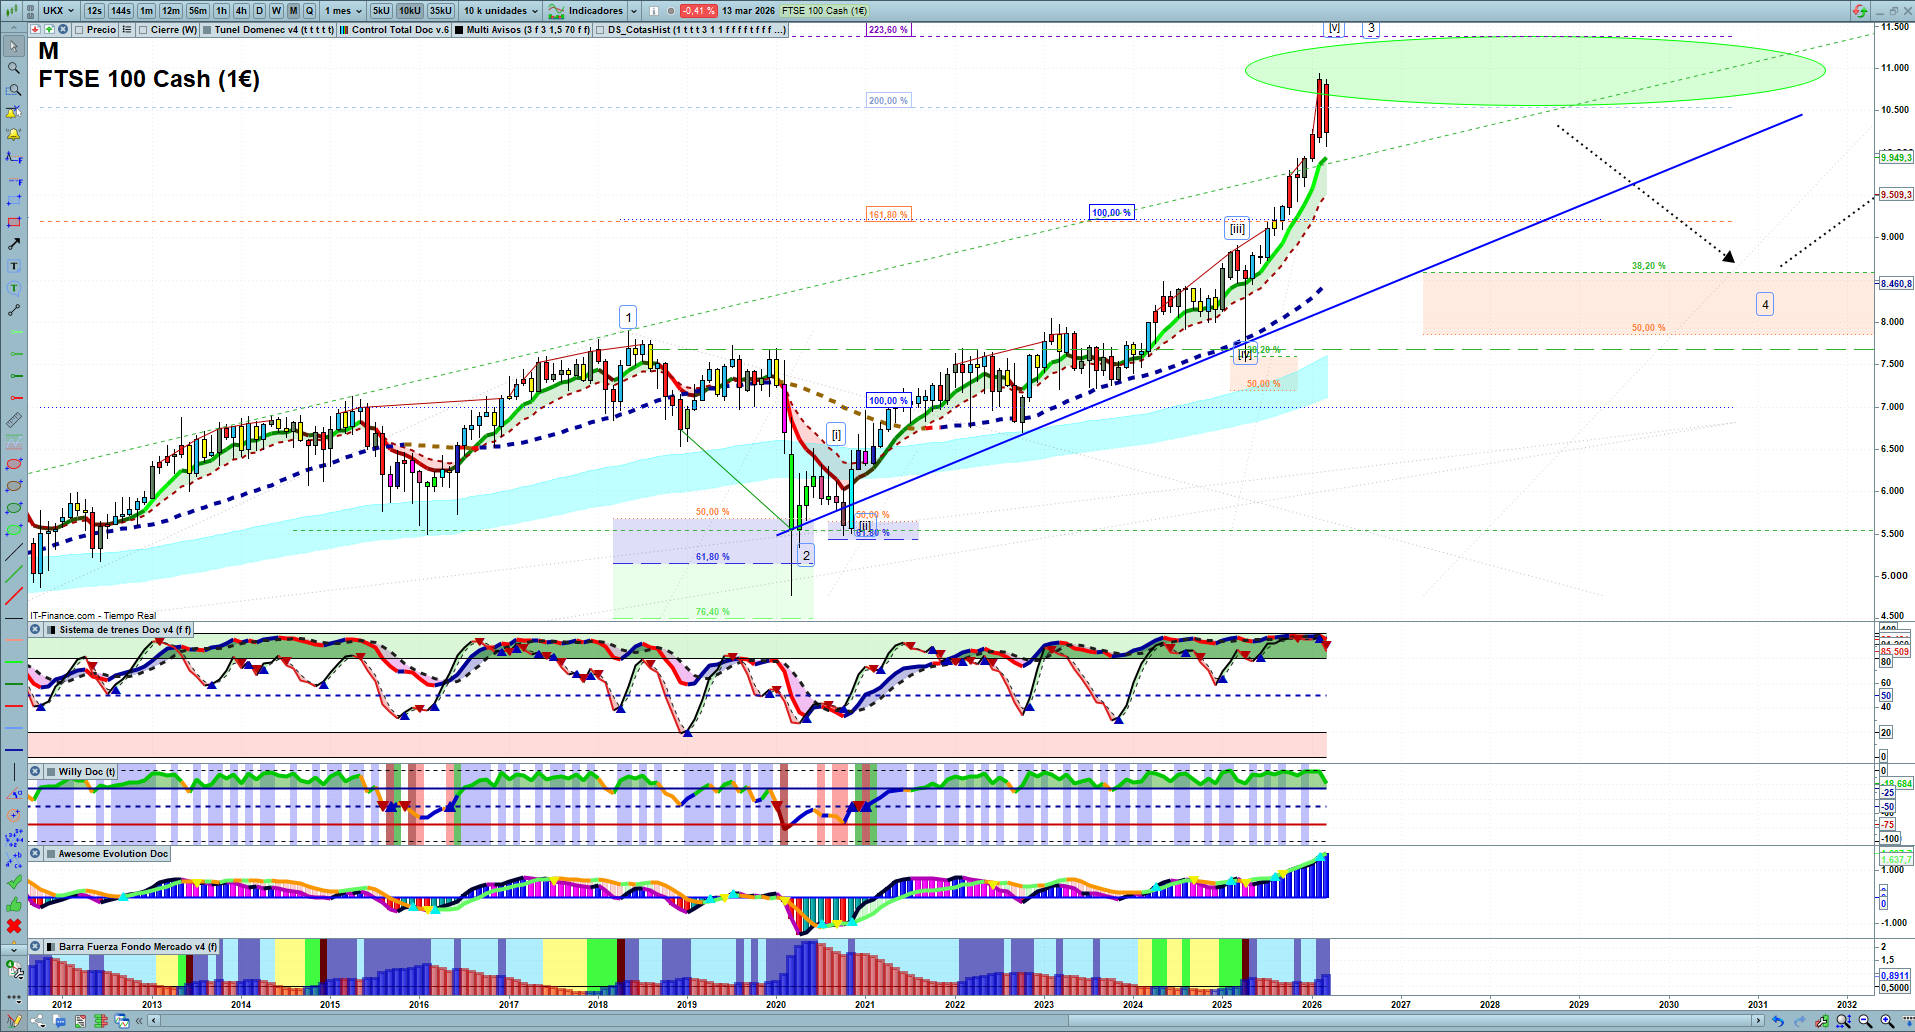The width and height of the screenshot is (1915, 1032).
Task: Select the blue rectangle drawing tool
Action: tap(14, 200)
